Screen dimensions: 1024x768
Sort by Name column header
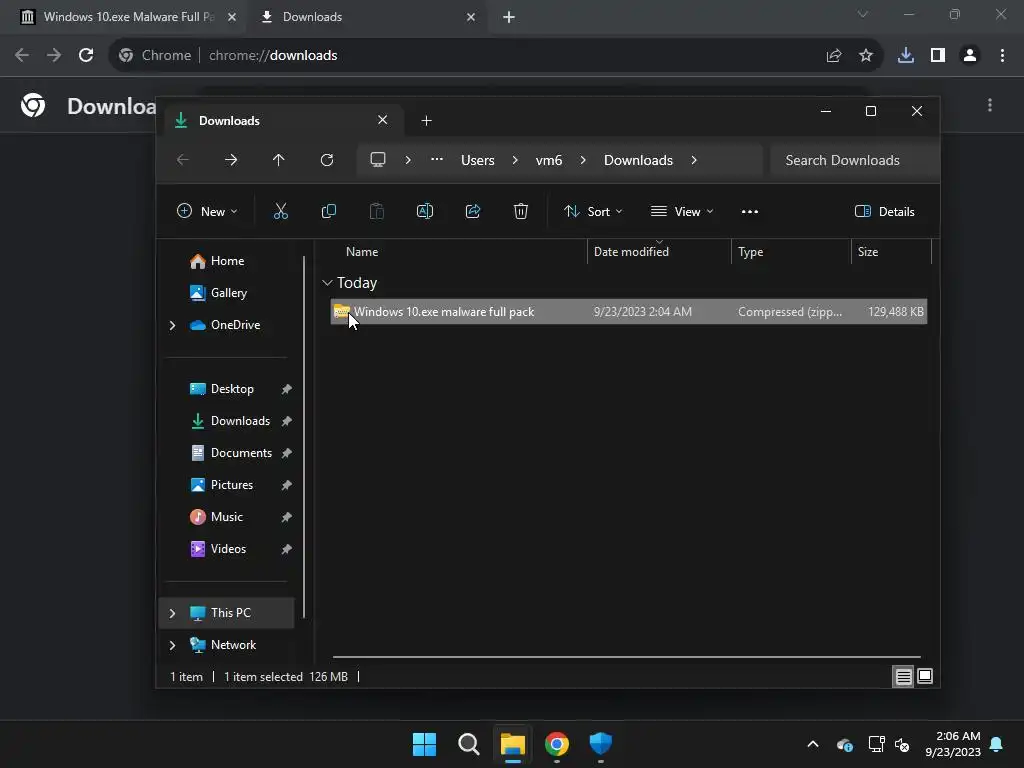[x=362, y=251]
